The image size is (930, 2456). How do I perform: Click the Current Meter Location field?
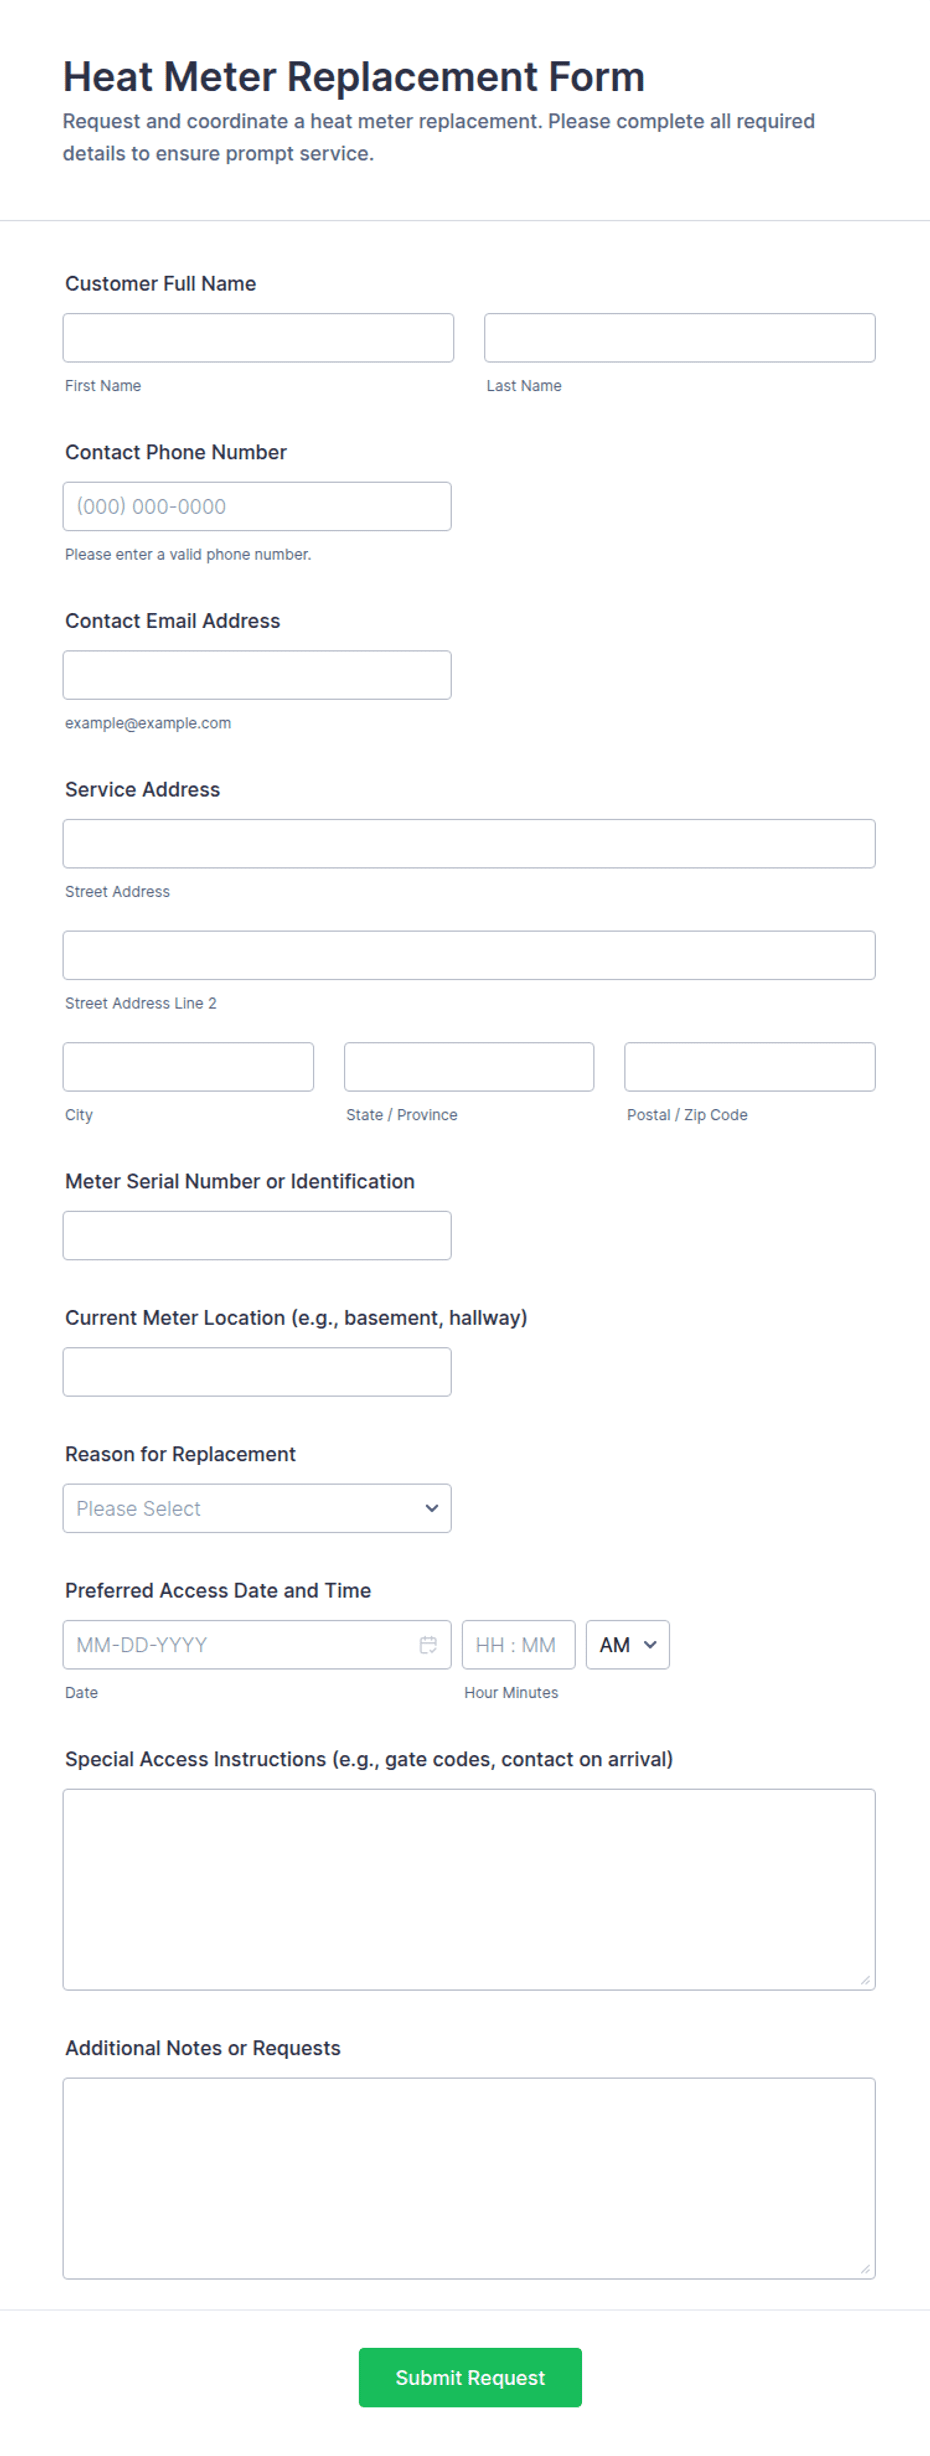[257, 1372]
